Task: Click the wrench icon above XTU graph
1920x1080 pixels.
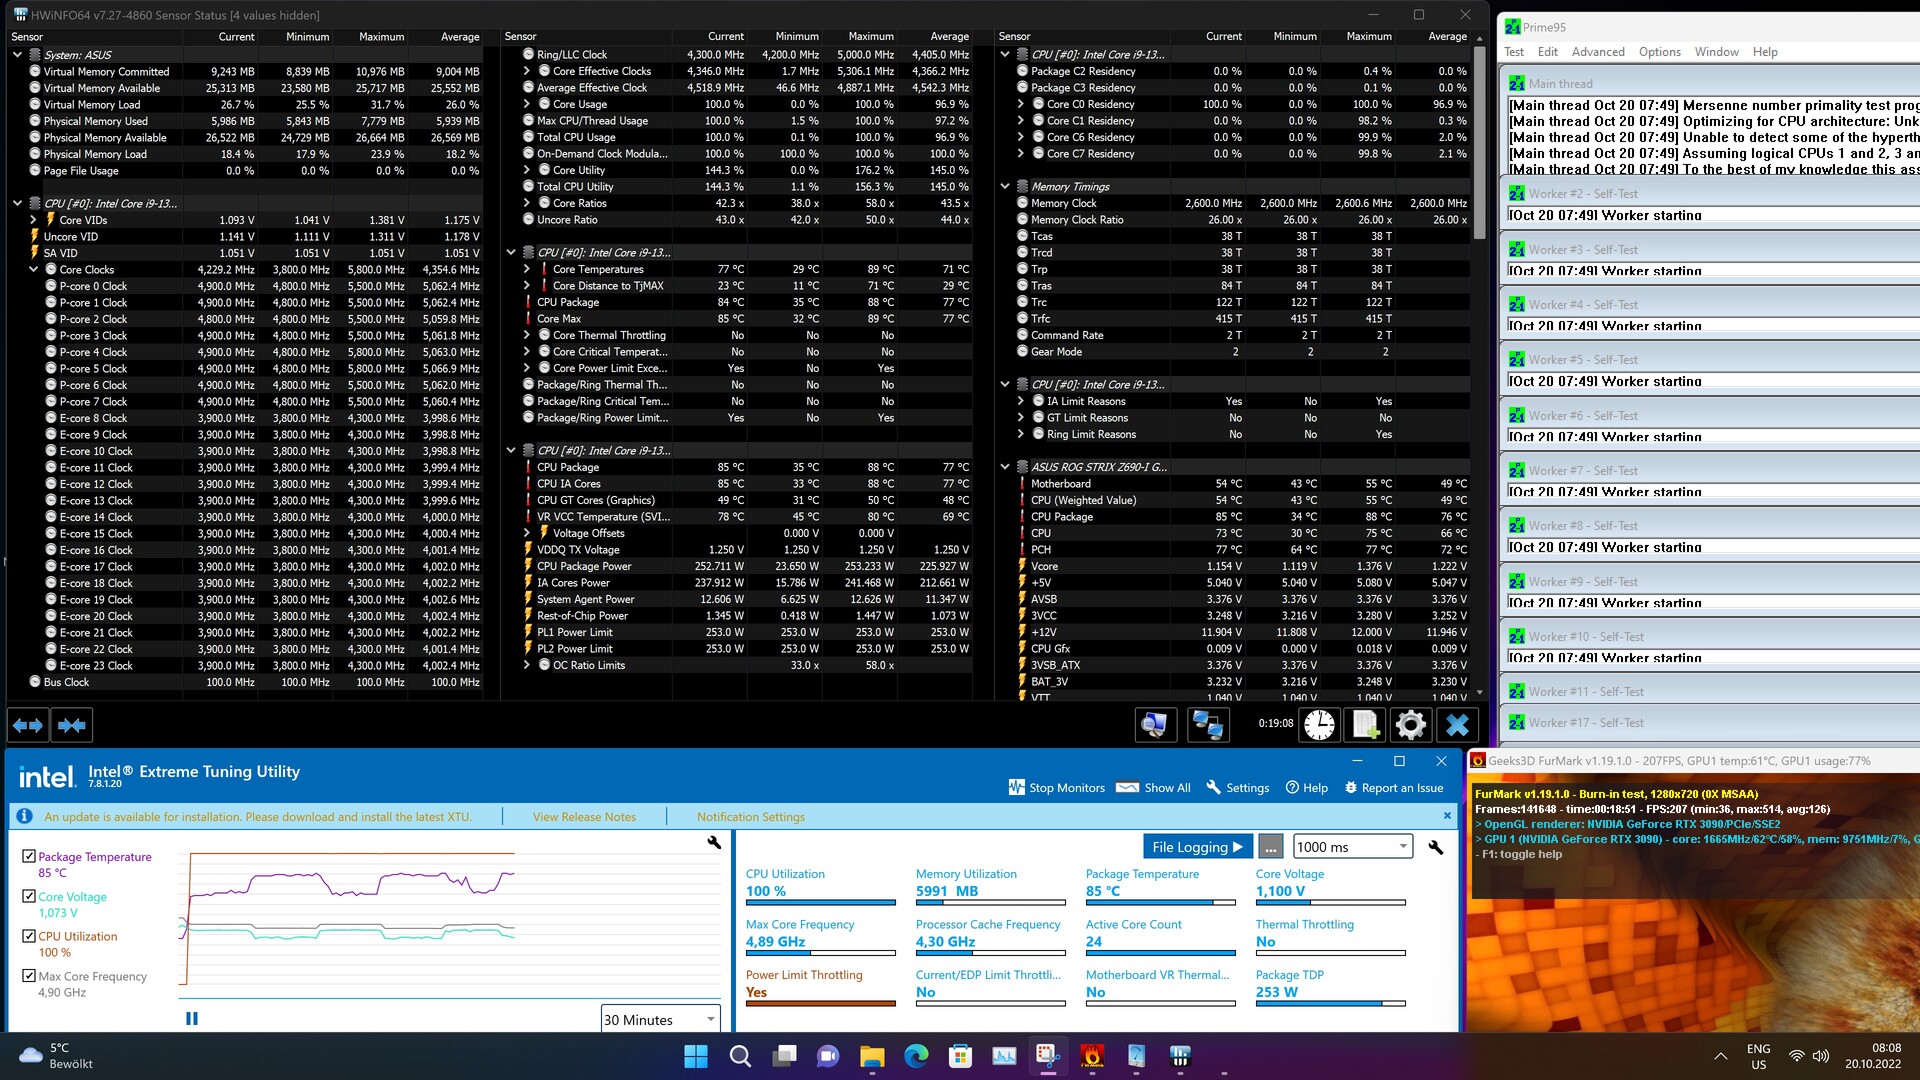Action: (x=714, y=843)
